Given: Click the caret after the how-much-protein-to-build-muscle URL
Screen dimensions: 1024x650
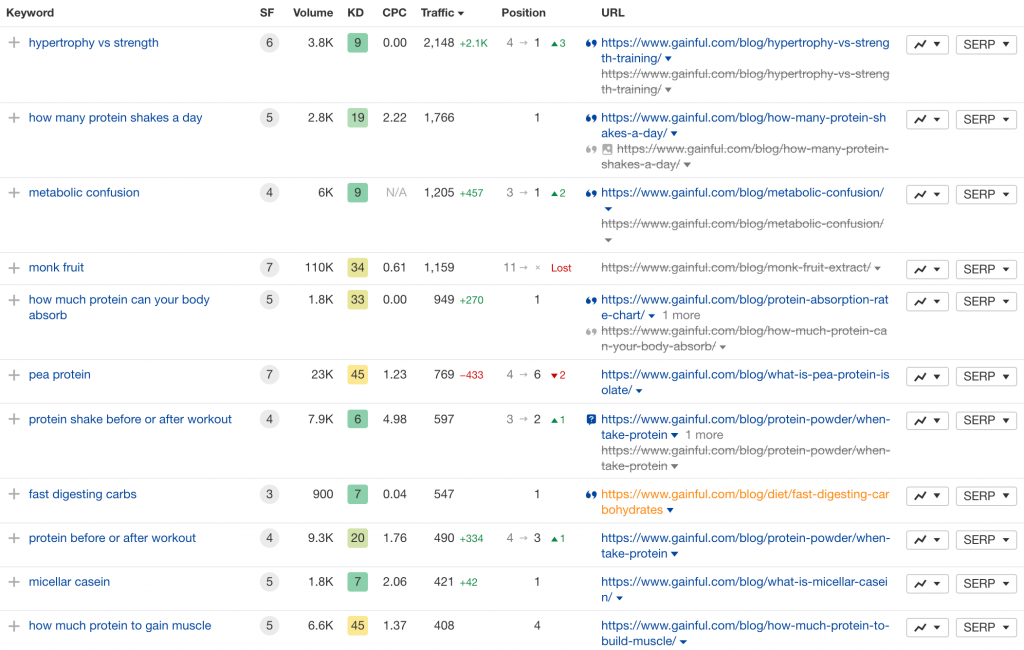Looking at the screenshot, I should pyautogui.click(x=683, y=642).
